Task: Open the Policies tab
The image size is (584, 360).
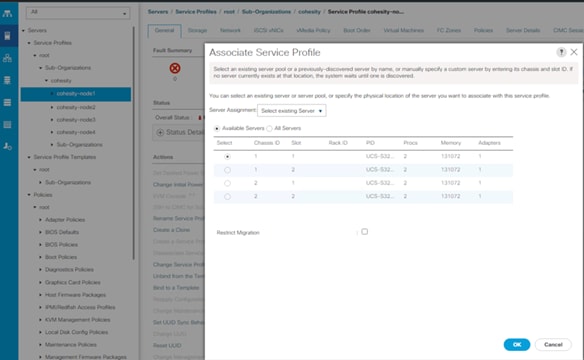Action: [483, 31]
